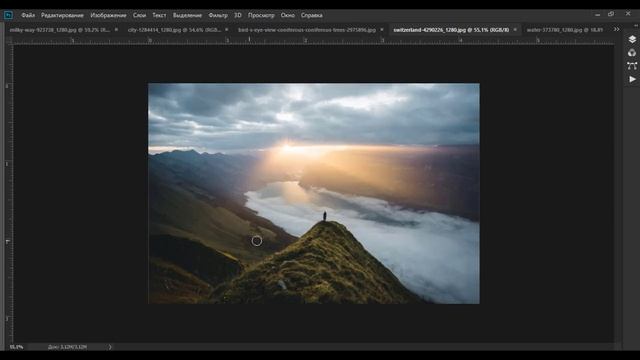Click the horizontal ruler at the top
This screenshot has height=360, width=640.
point(312,40)
